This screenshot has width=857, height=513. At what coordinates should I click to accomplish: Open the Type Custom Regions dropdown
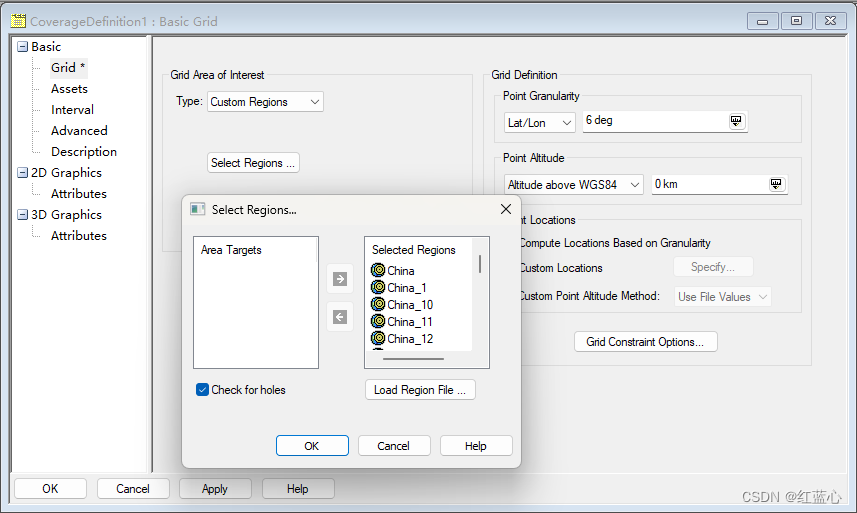pyautogui.click(x=265, y=102)
